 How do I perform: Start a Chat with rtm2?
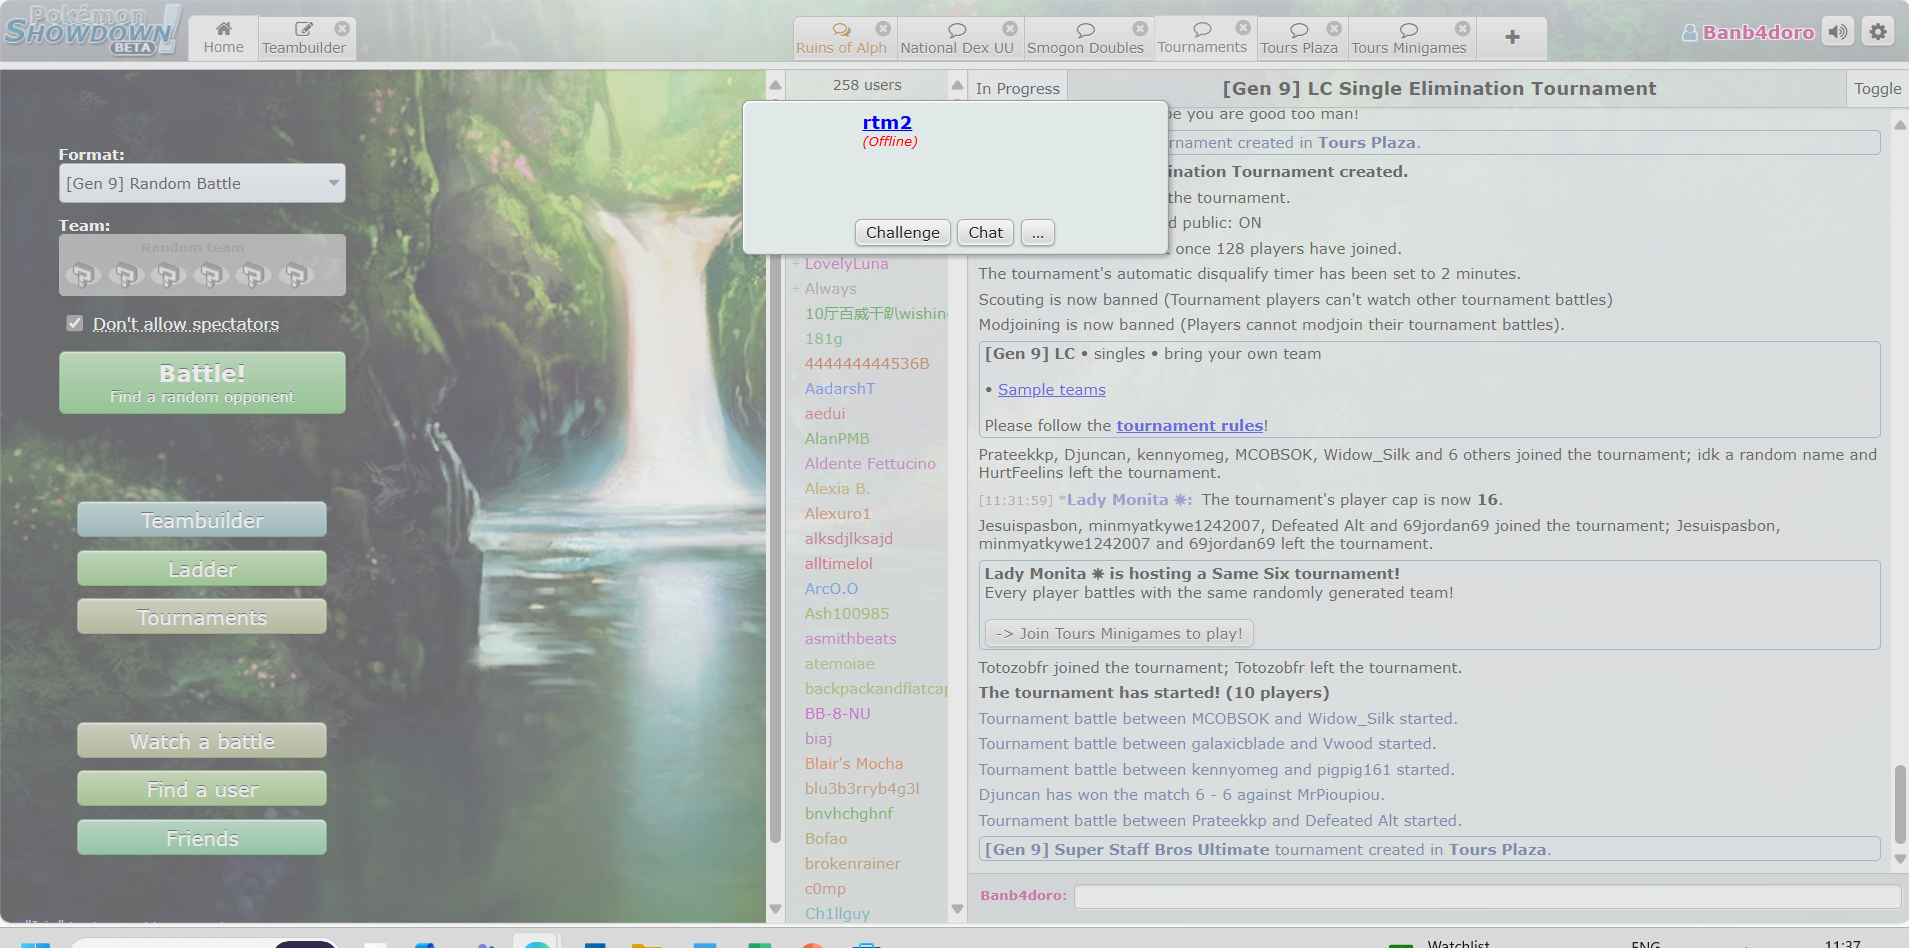(985, 232)
